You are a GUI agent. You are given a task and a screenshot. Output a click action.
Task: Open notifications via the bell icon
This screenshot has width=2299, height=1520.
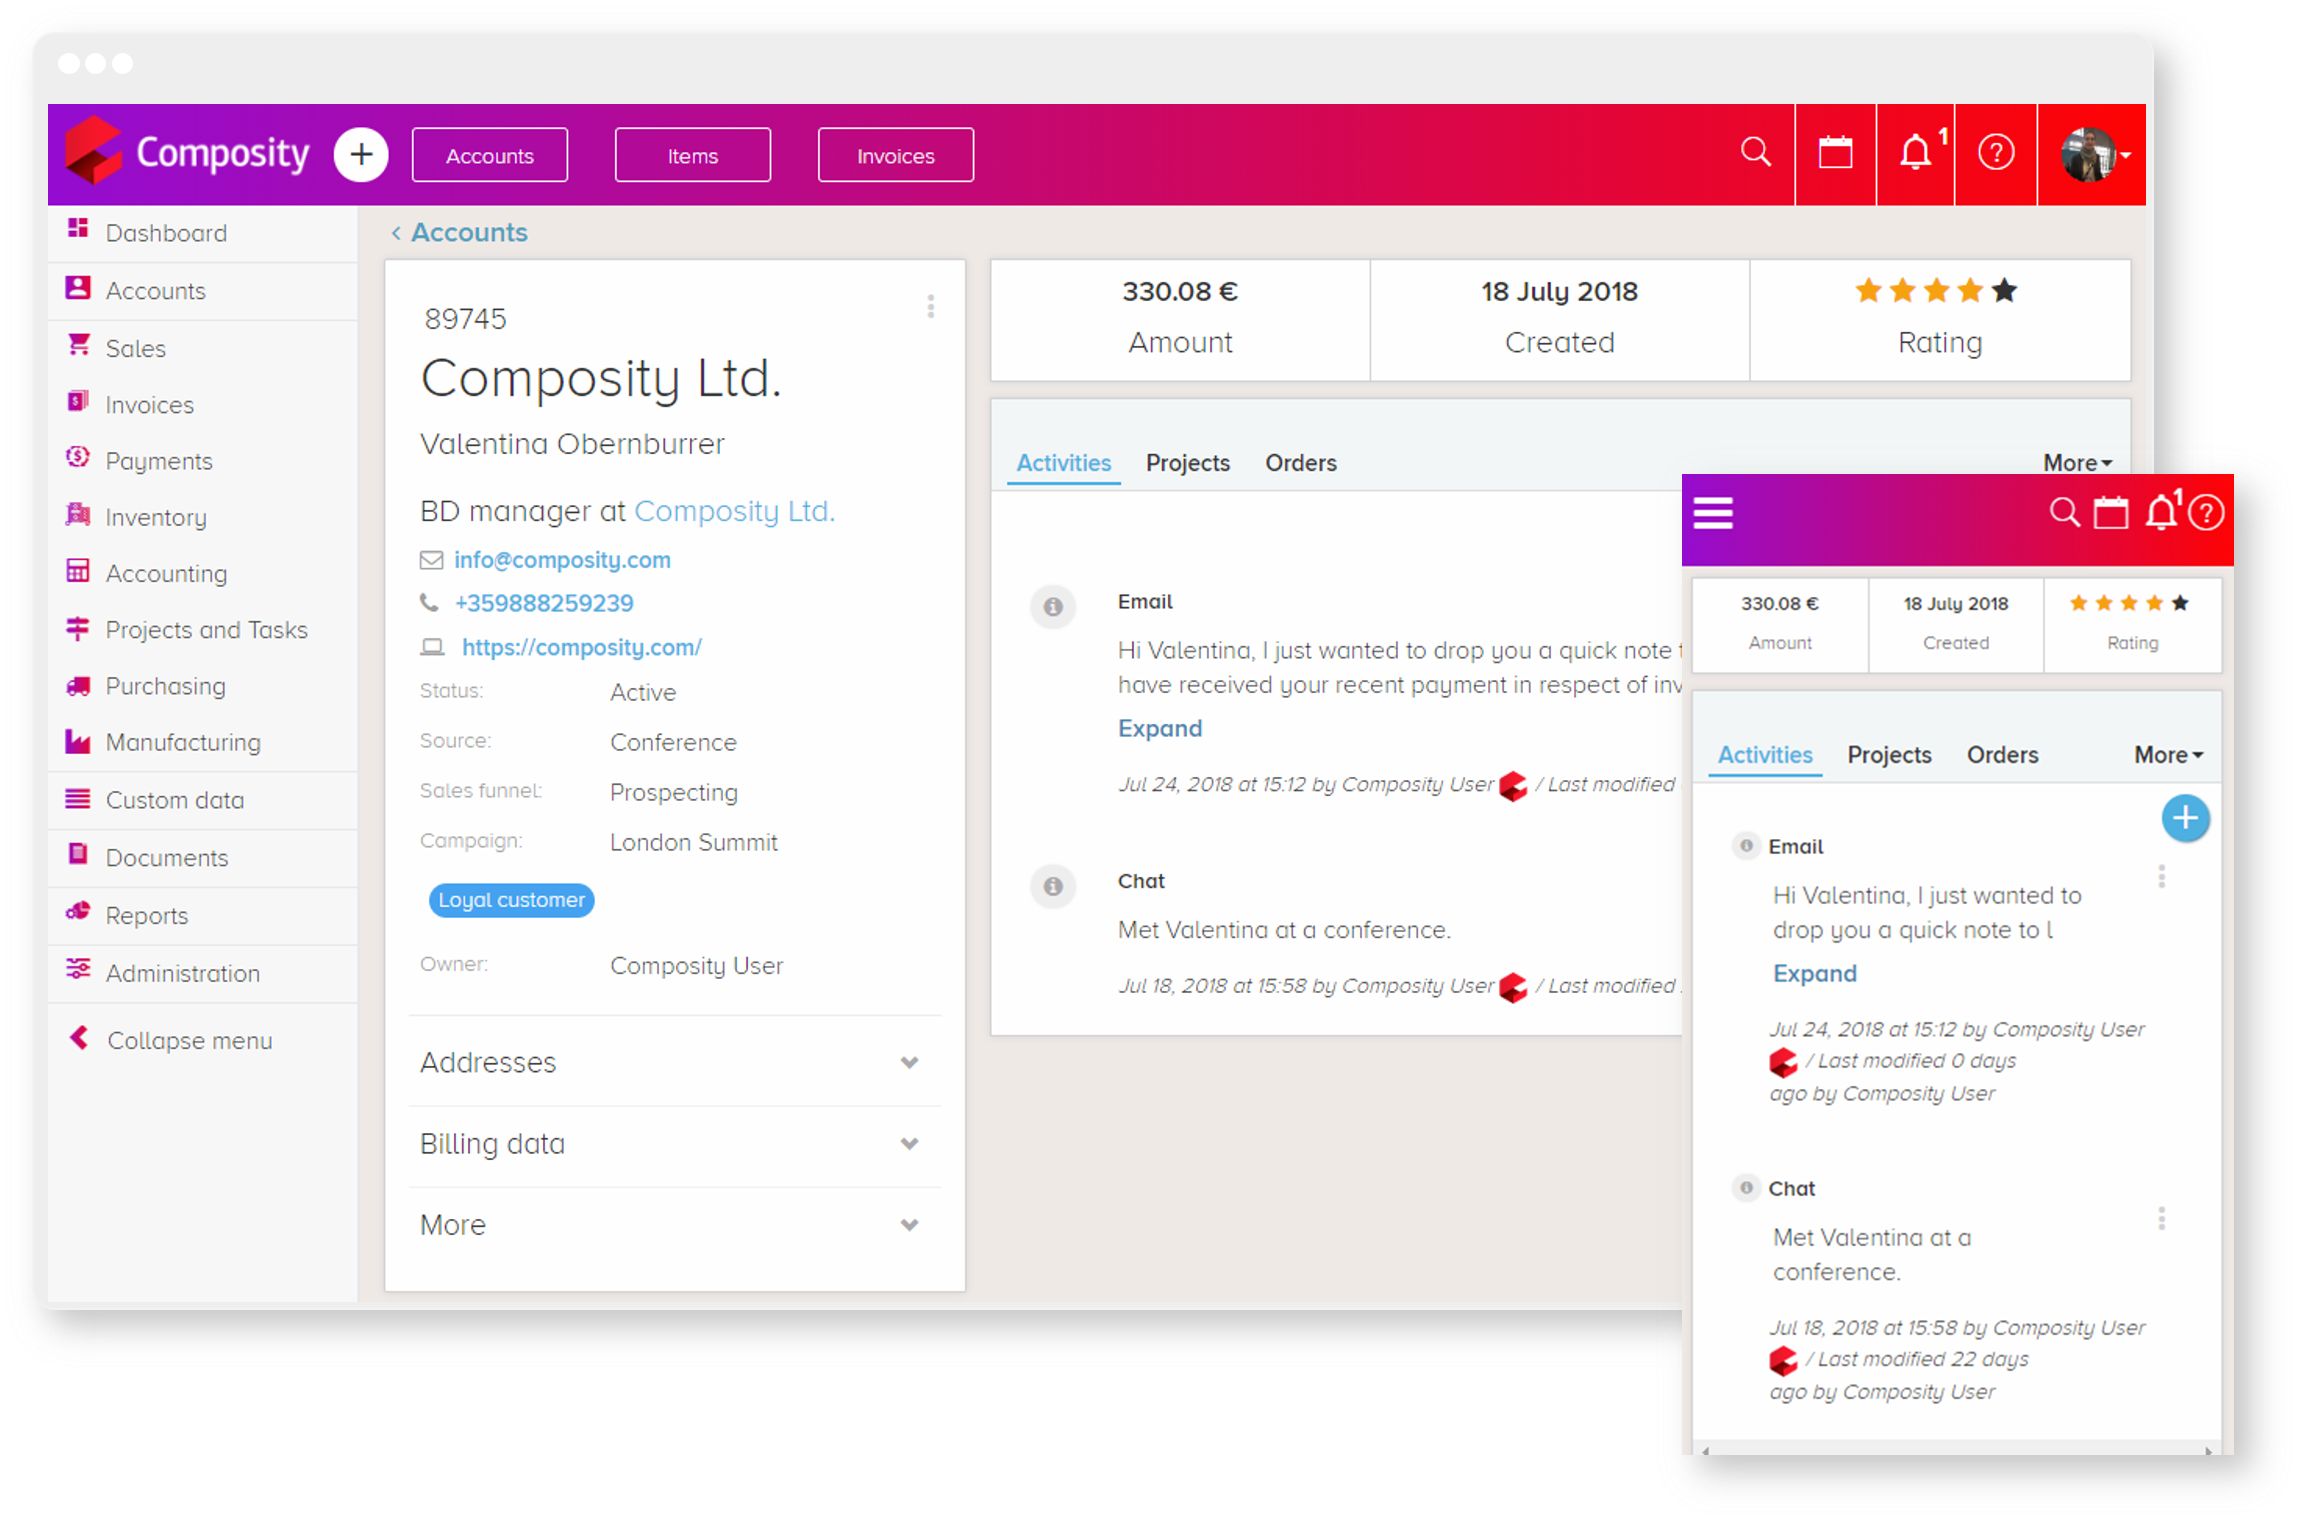pyautogui.click(x=1916, y=153)
